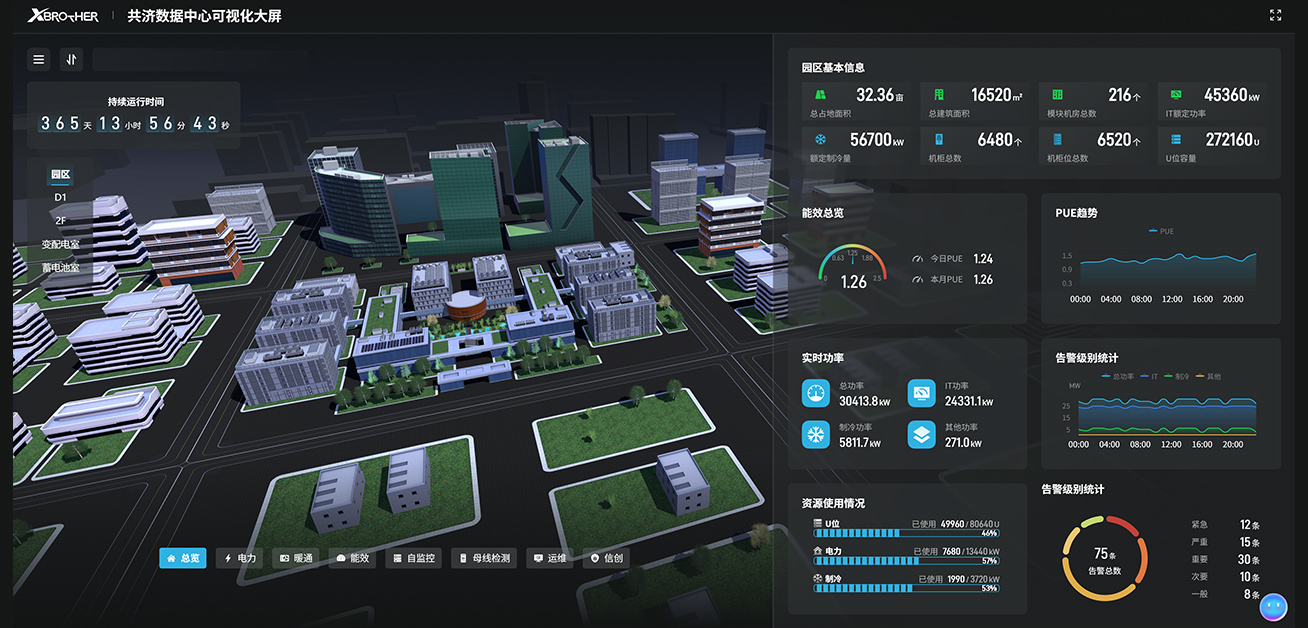Choose 2F in the left navigation

(x=60, y=221)
